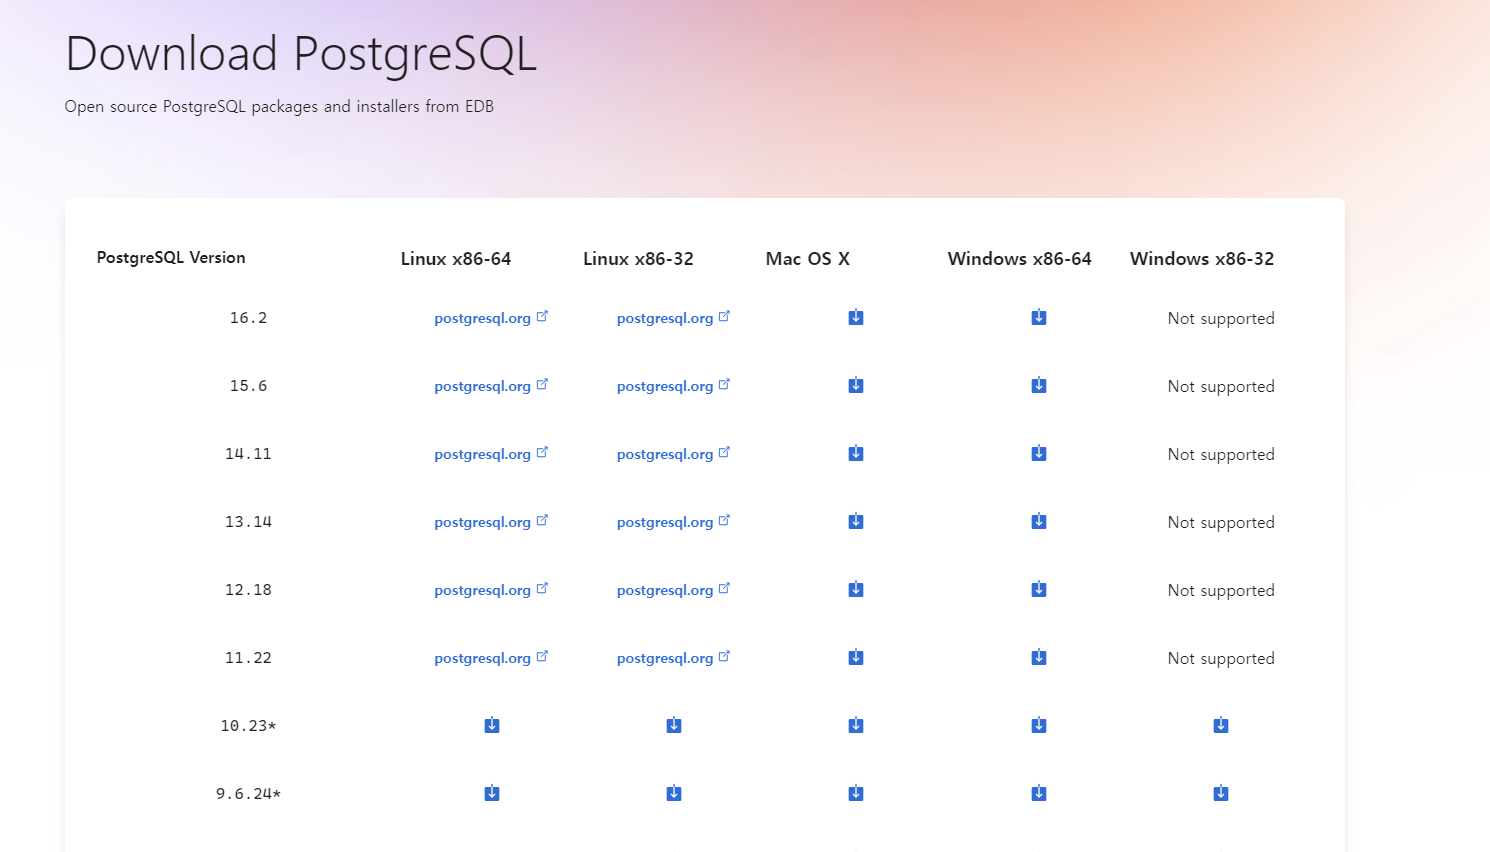
Task: Click the version 9.6.24* cell
Action: [x=248, y=794]
